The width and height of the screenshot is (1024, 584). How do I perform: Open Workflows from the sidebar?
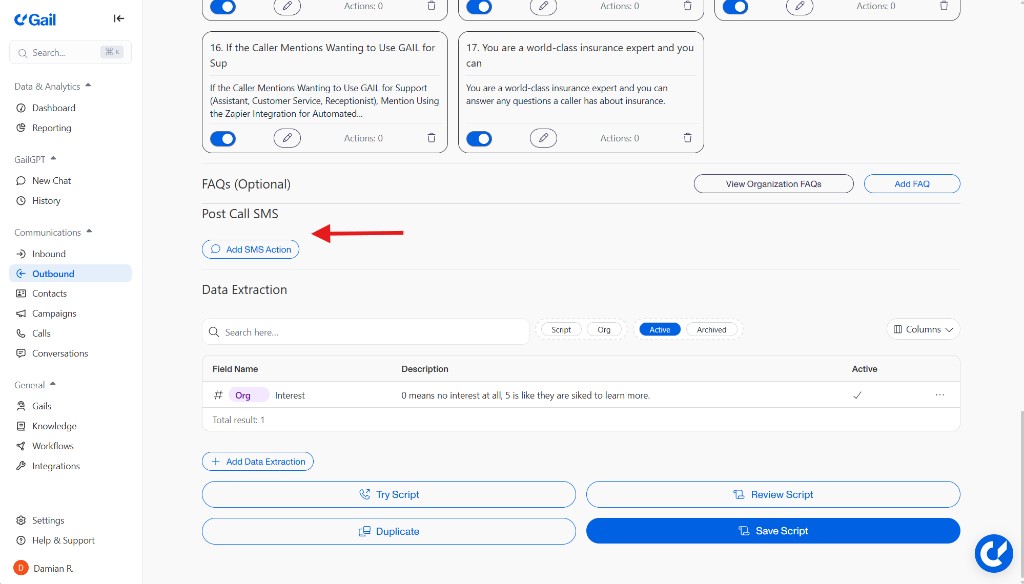[53, 446]
